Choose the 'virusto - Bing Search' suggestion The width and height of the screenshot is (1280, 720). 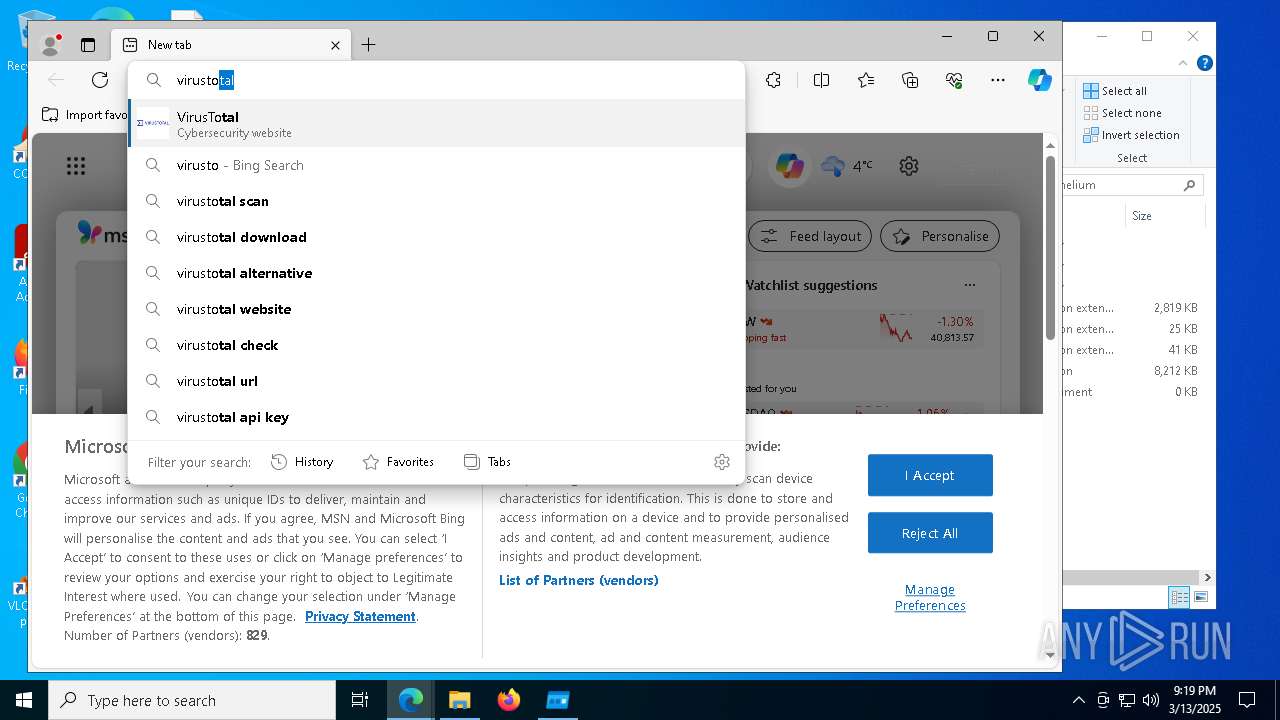coord(437,165)
